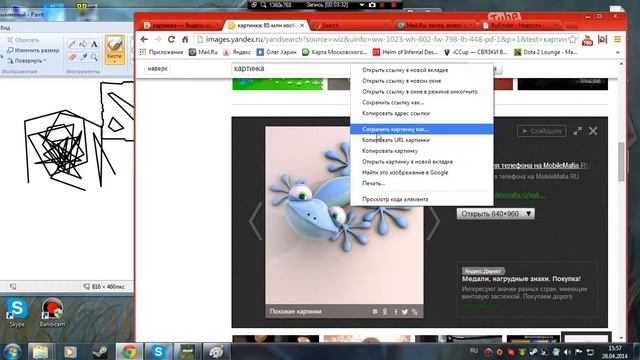Select the Text tool in Paint

(x=94, y=44)
